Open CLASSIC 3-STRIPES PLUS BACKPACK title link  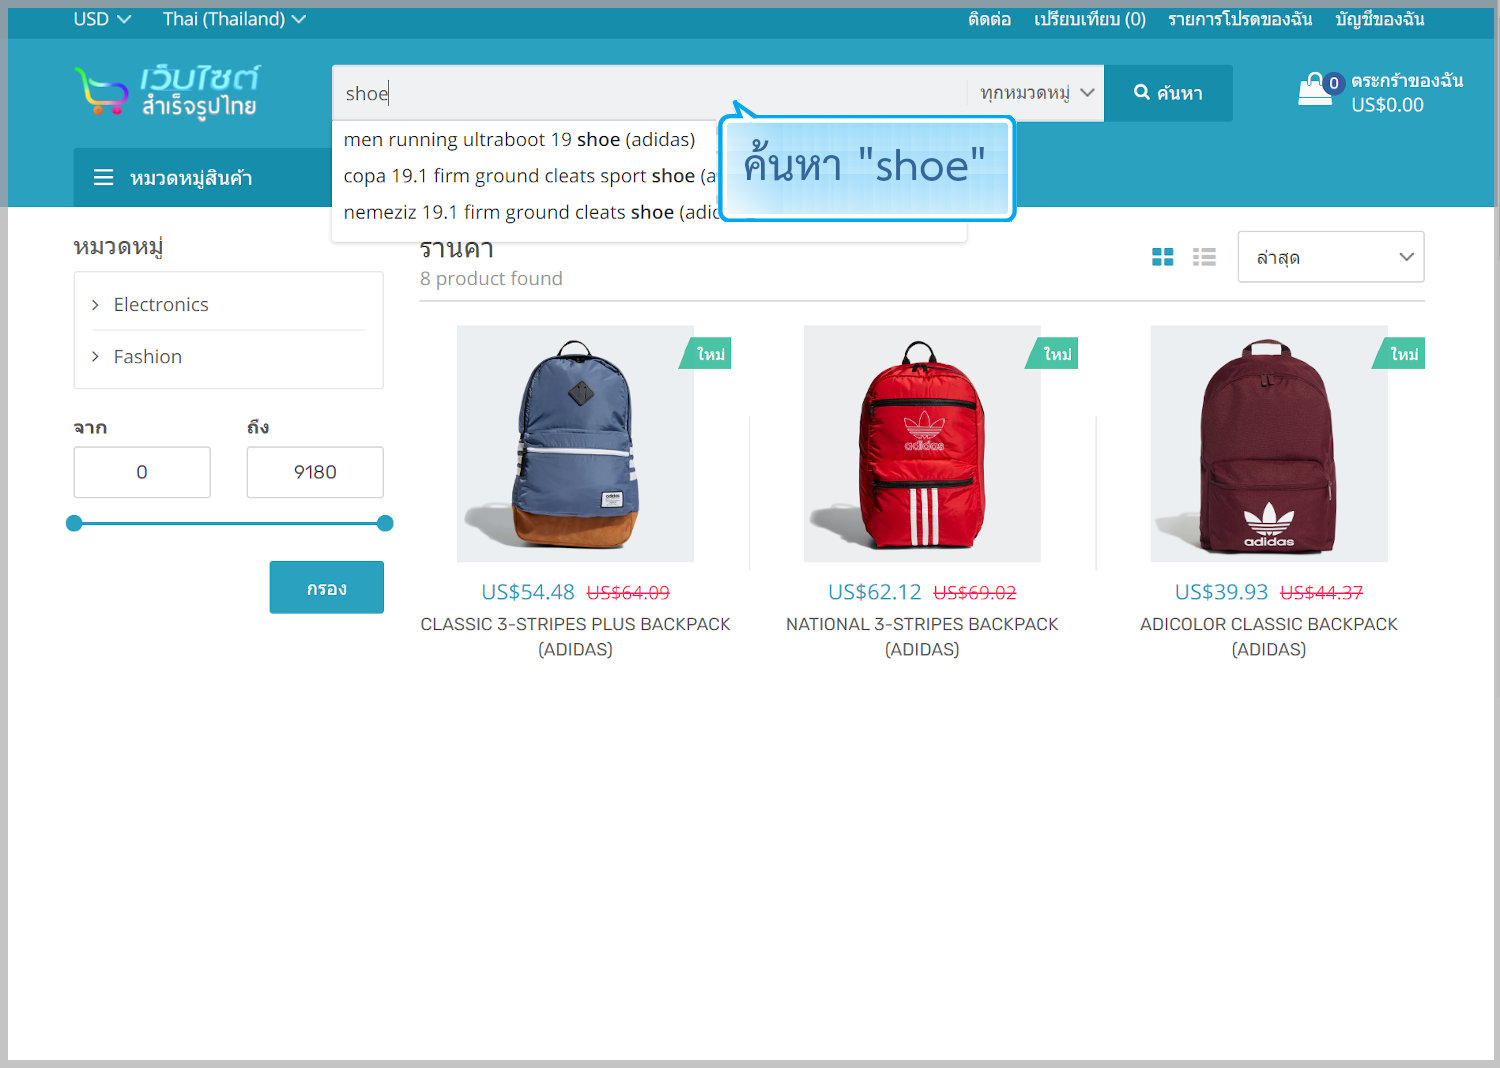coord(575,637)
